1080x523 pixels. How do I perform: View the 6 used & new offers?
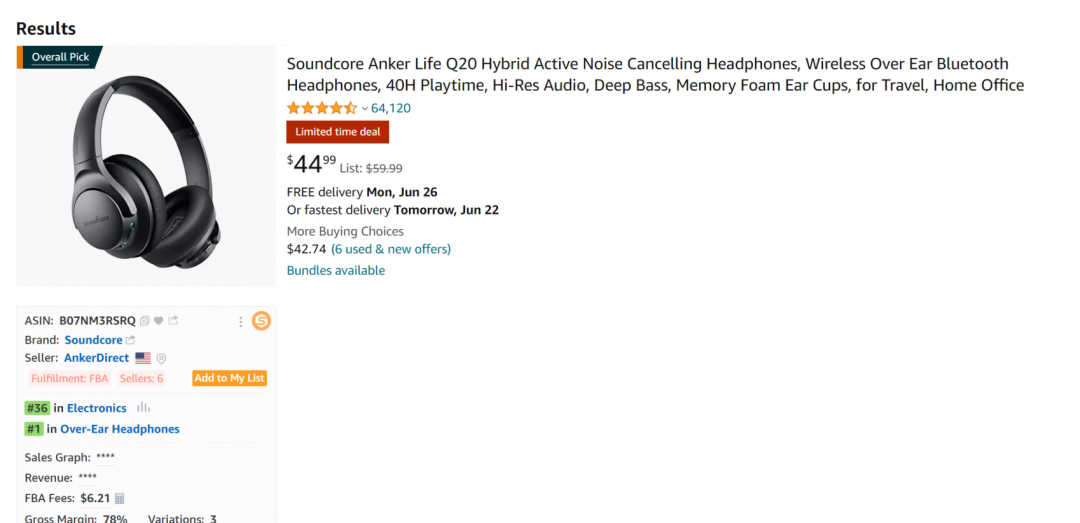point(391,249)
